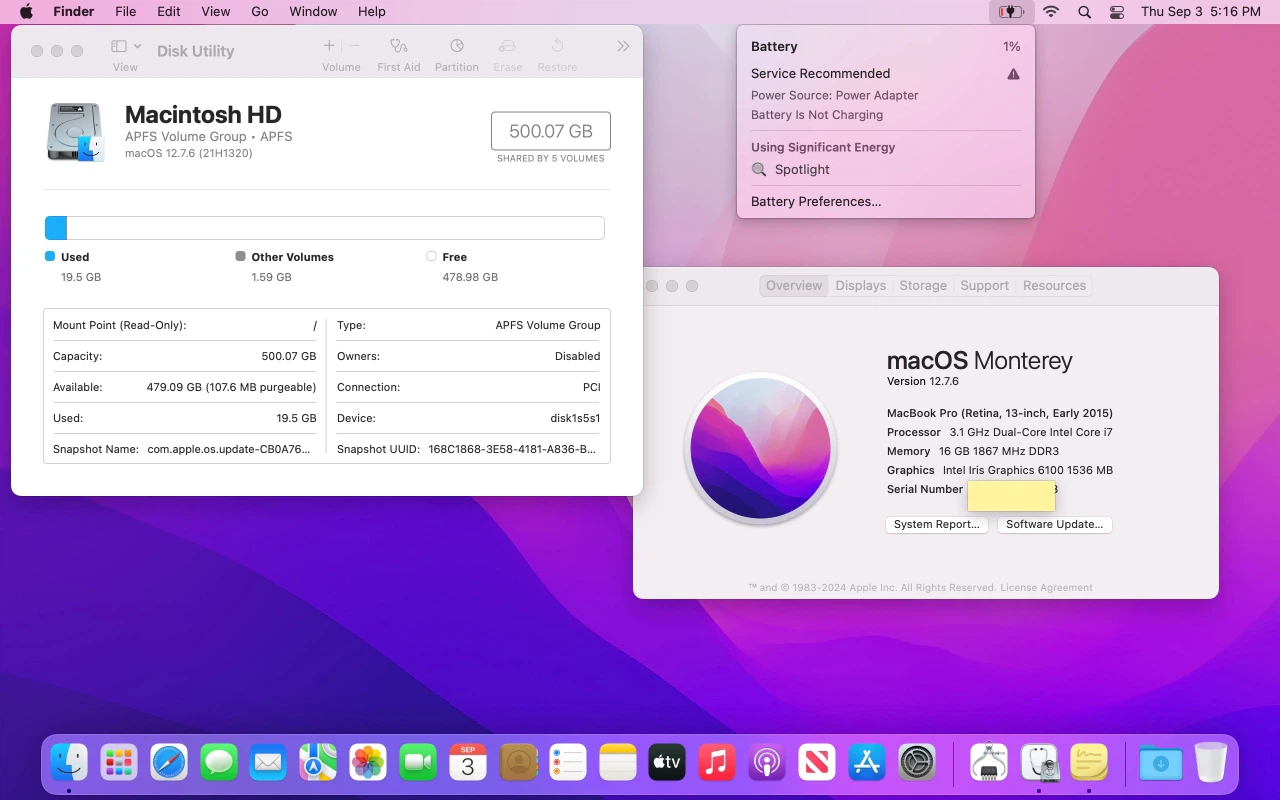Click Disk Utility icon in the Dock
The height and width of the screenshot is (800, 1280).
point(1039,763)
